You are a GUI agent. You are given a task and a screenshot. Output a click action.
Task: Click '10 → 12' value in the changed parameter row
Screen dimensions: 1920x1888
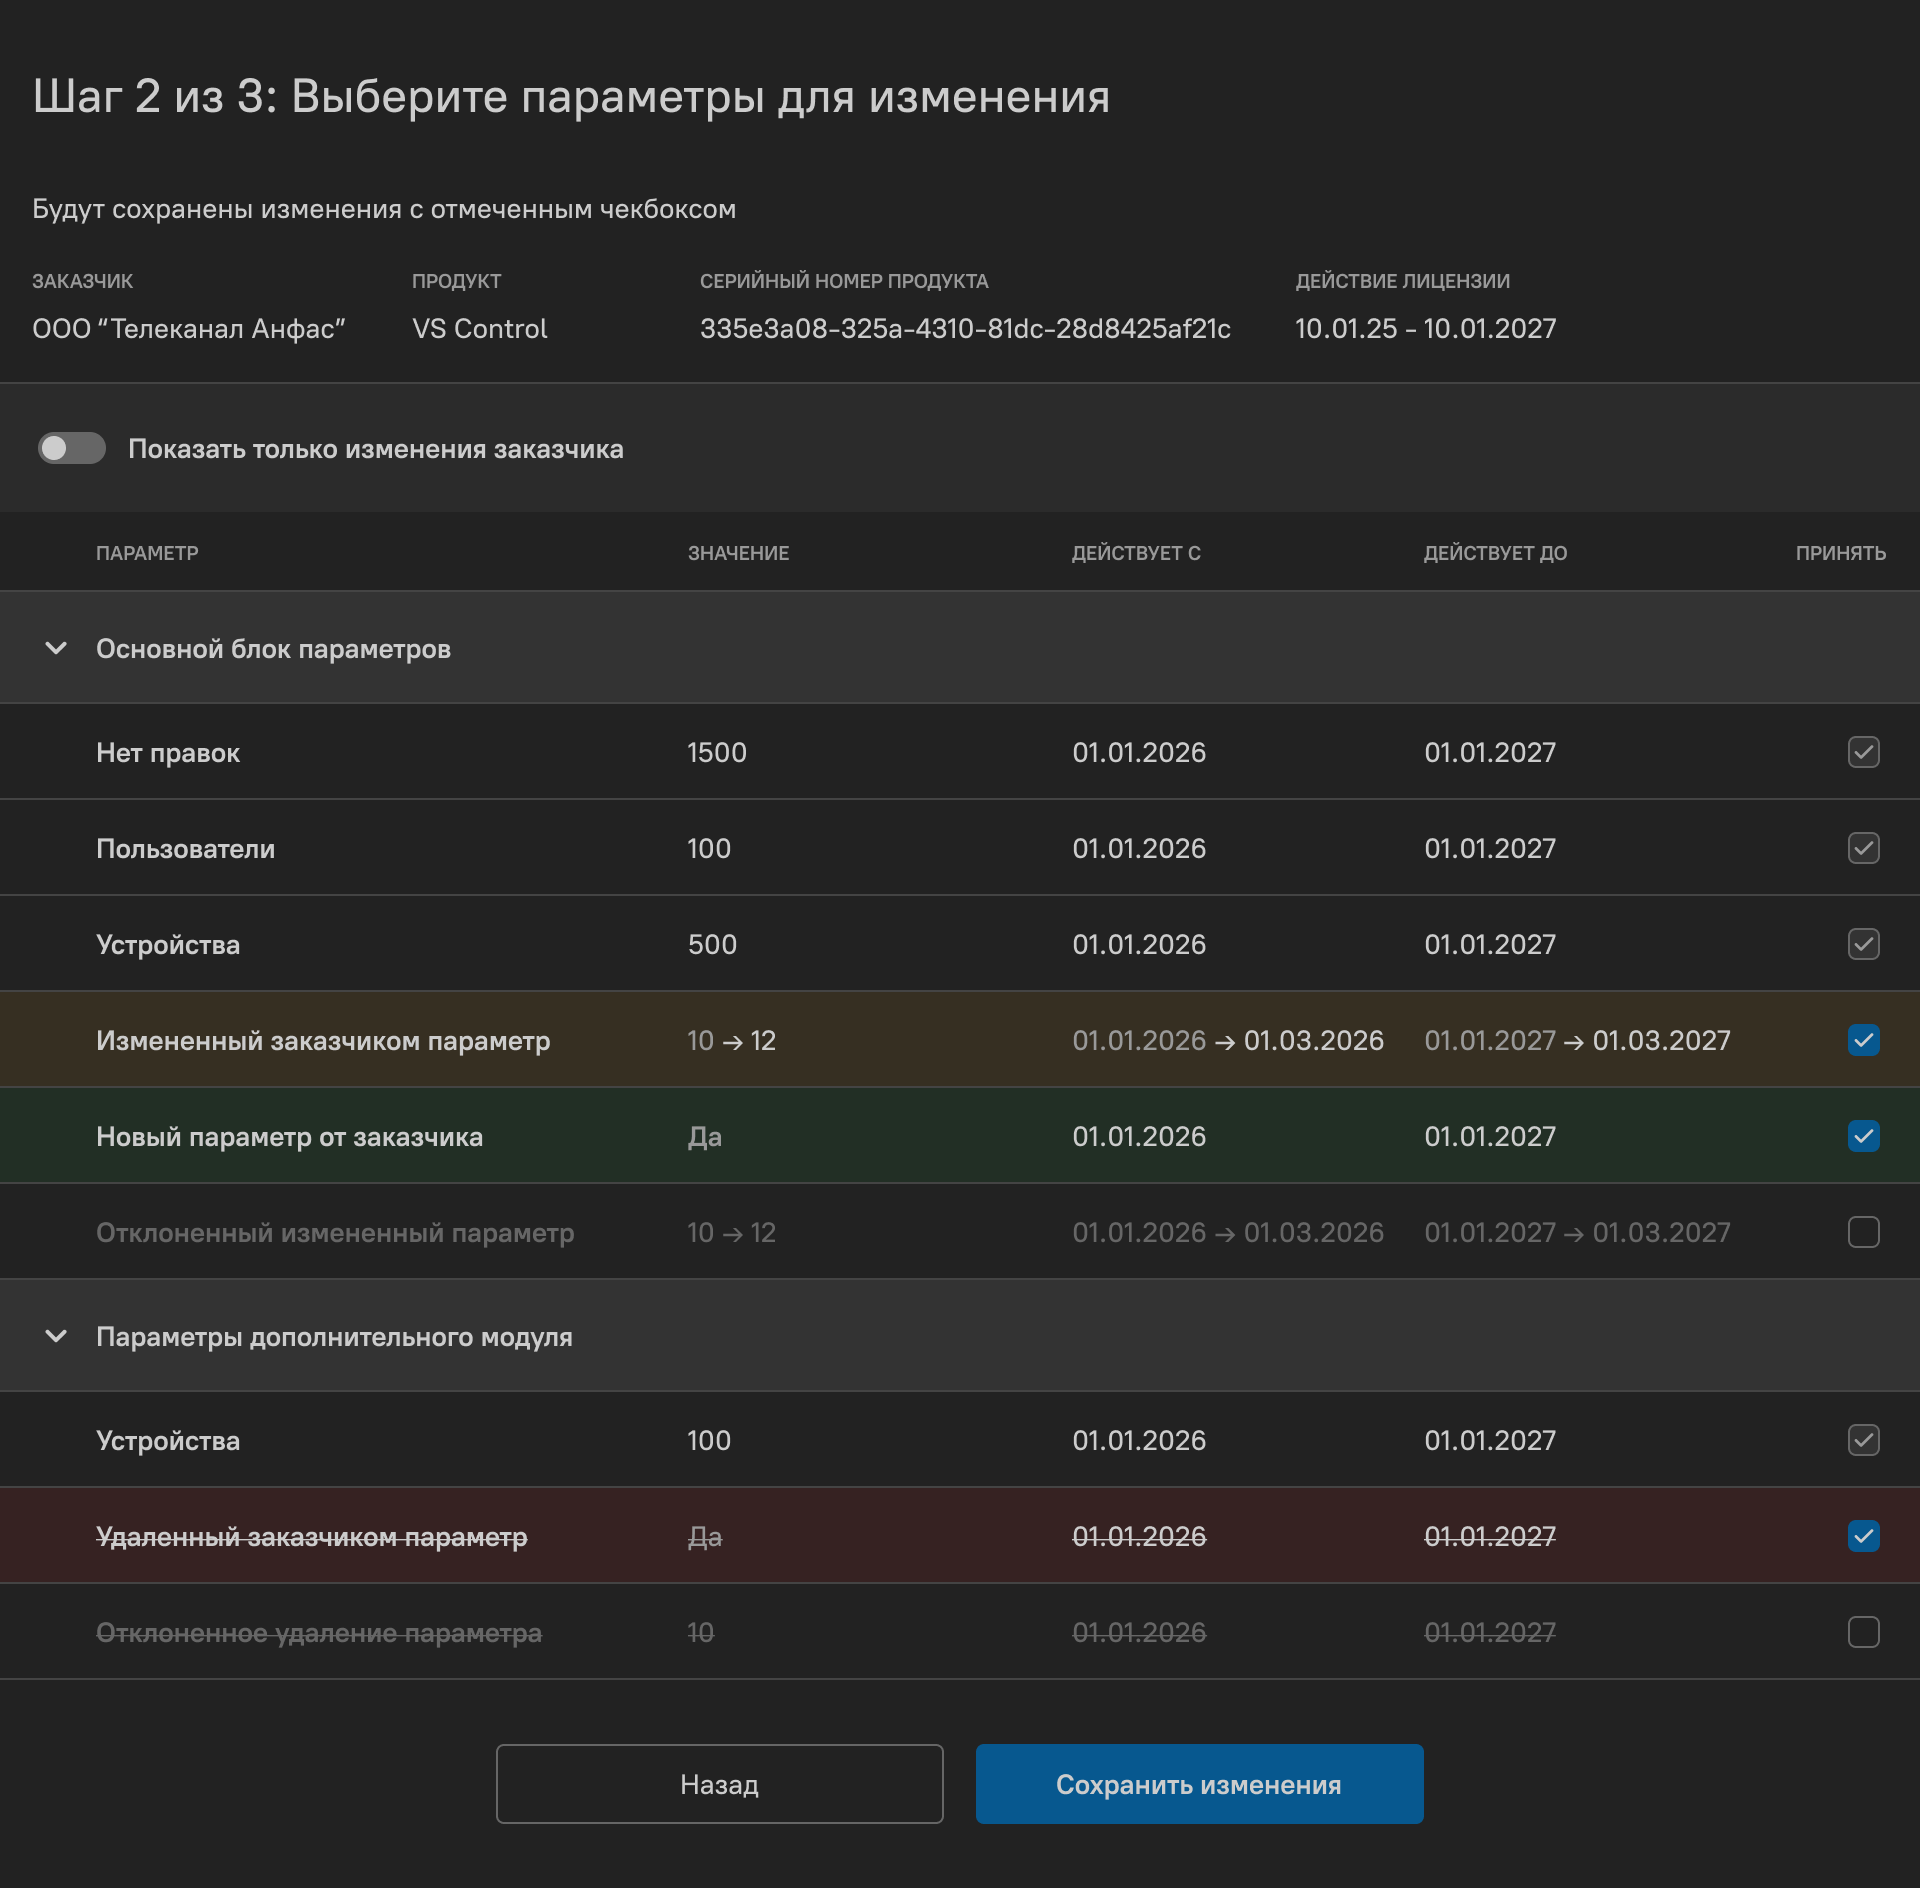tap(731, 1040)
